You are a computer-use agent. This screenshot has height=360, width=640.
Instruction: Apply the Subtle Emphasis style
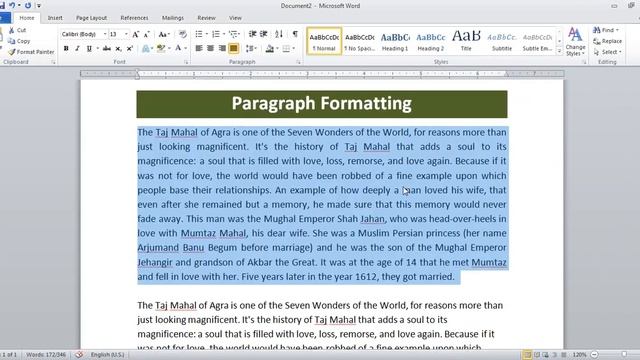pyautogui.click(x=537, y=41)
